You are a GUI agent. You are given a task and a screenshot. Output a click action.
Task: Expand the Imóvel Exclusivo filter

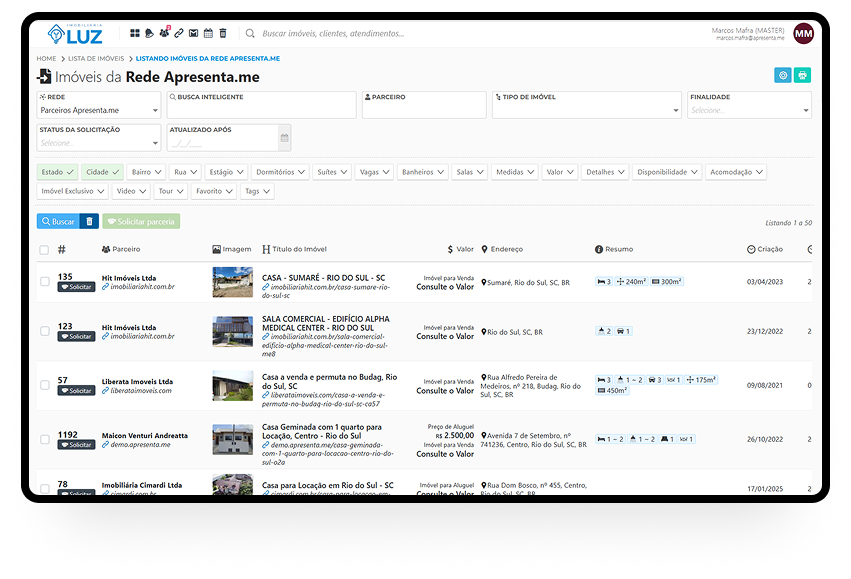click(x=72, y=191)
